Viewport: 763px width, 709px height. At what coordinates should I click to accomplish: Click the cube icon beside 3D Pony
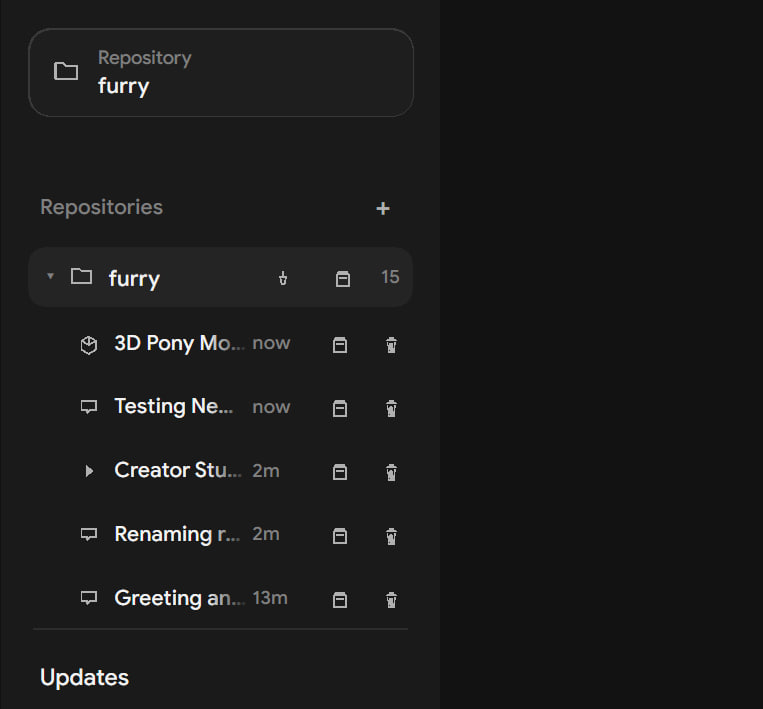(x=89, y=345)
